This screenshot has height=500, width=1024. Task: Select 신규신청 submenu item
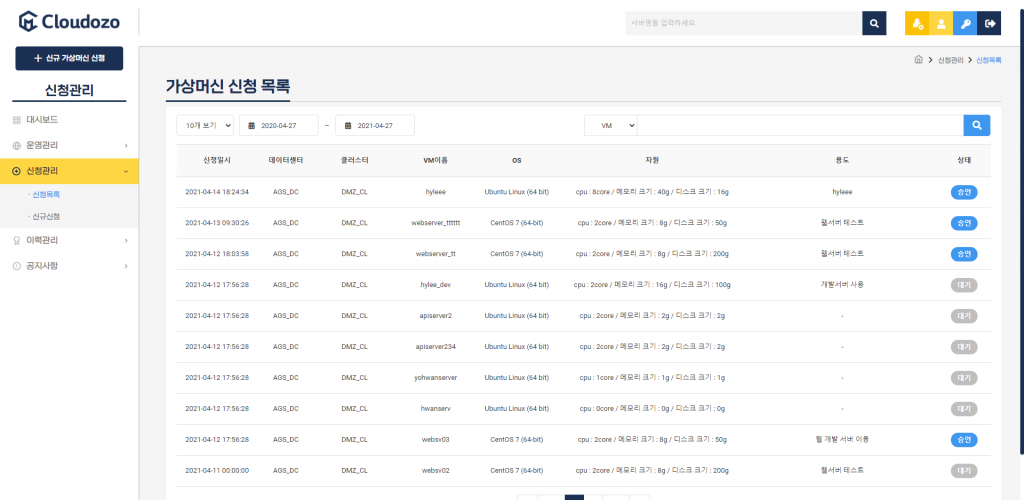coord(46,216)
